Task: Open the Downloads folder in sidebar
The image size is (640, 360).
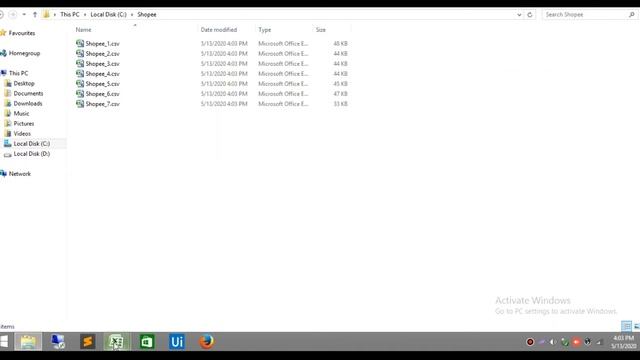Action: pyautogui.click(x=28, y=103)
